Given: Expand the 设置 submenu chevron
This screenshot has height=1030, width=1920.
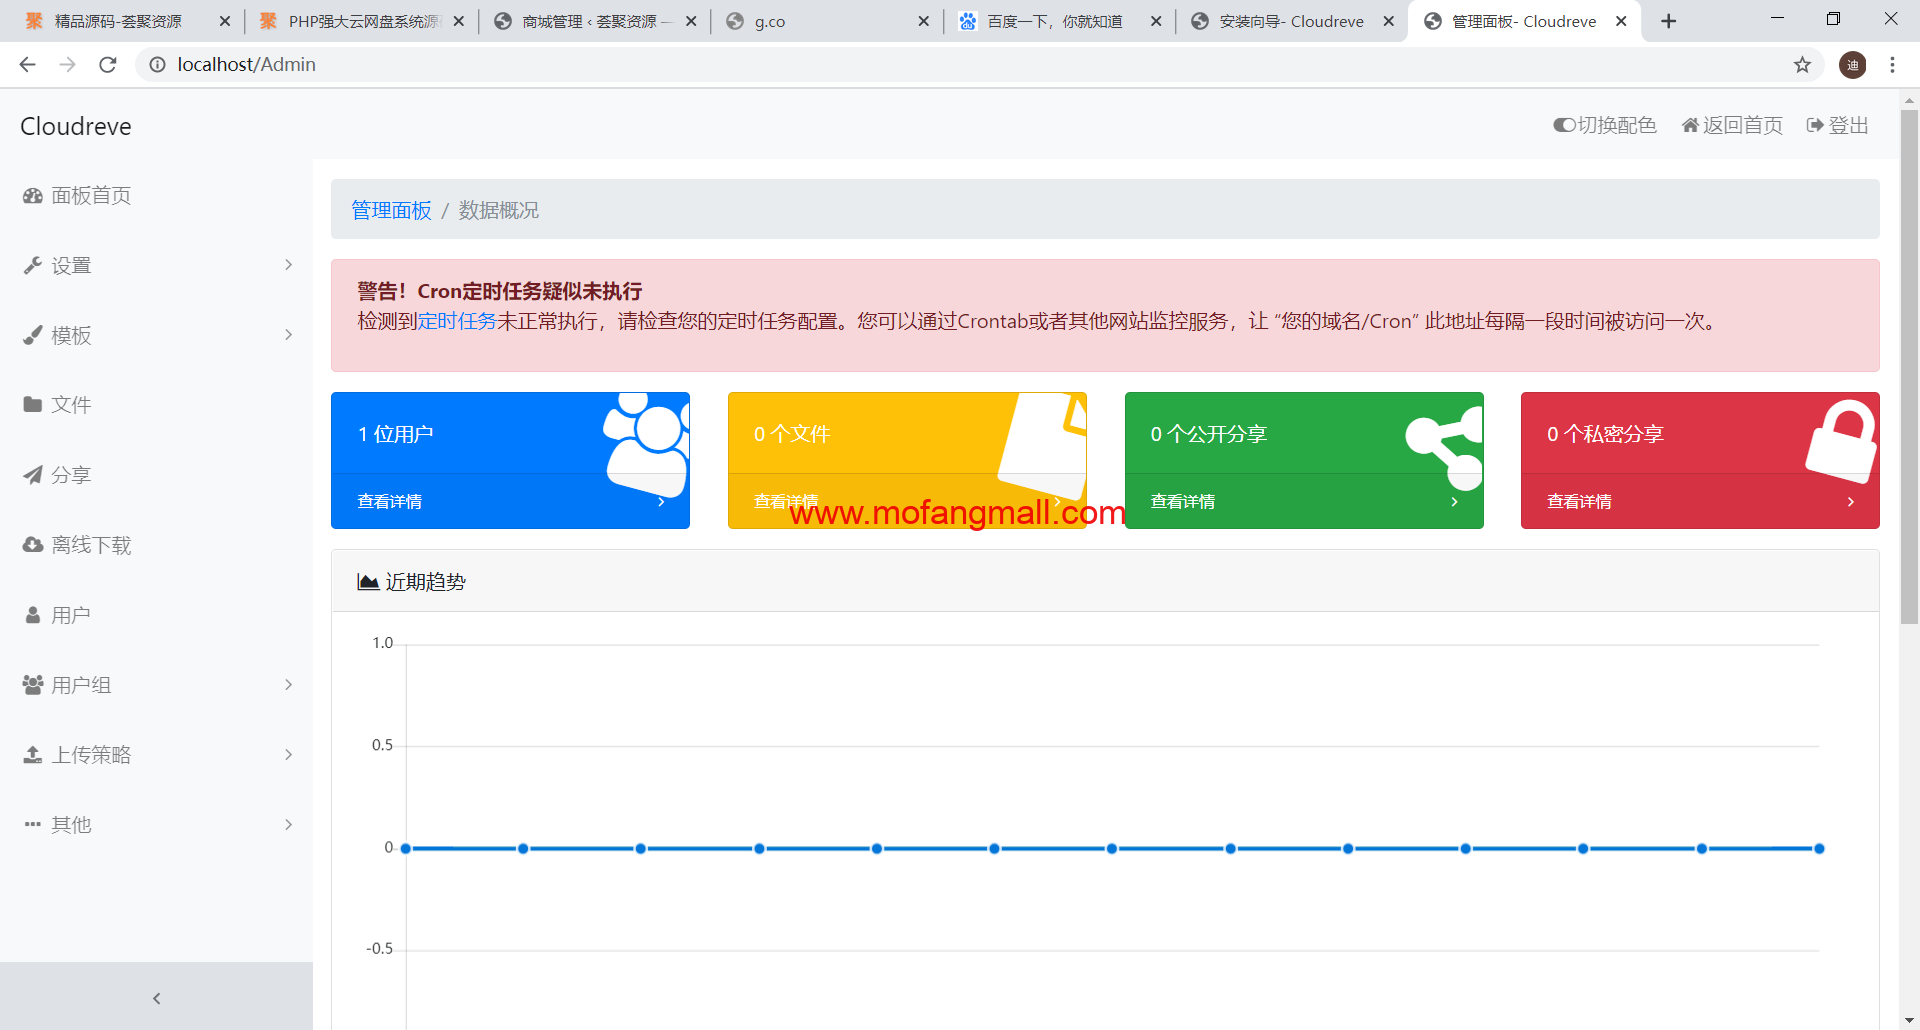Looking at the screenshot, I should pyautogui.click(x=288, y=265).
